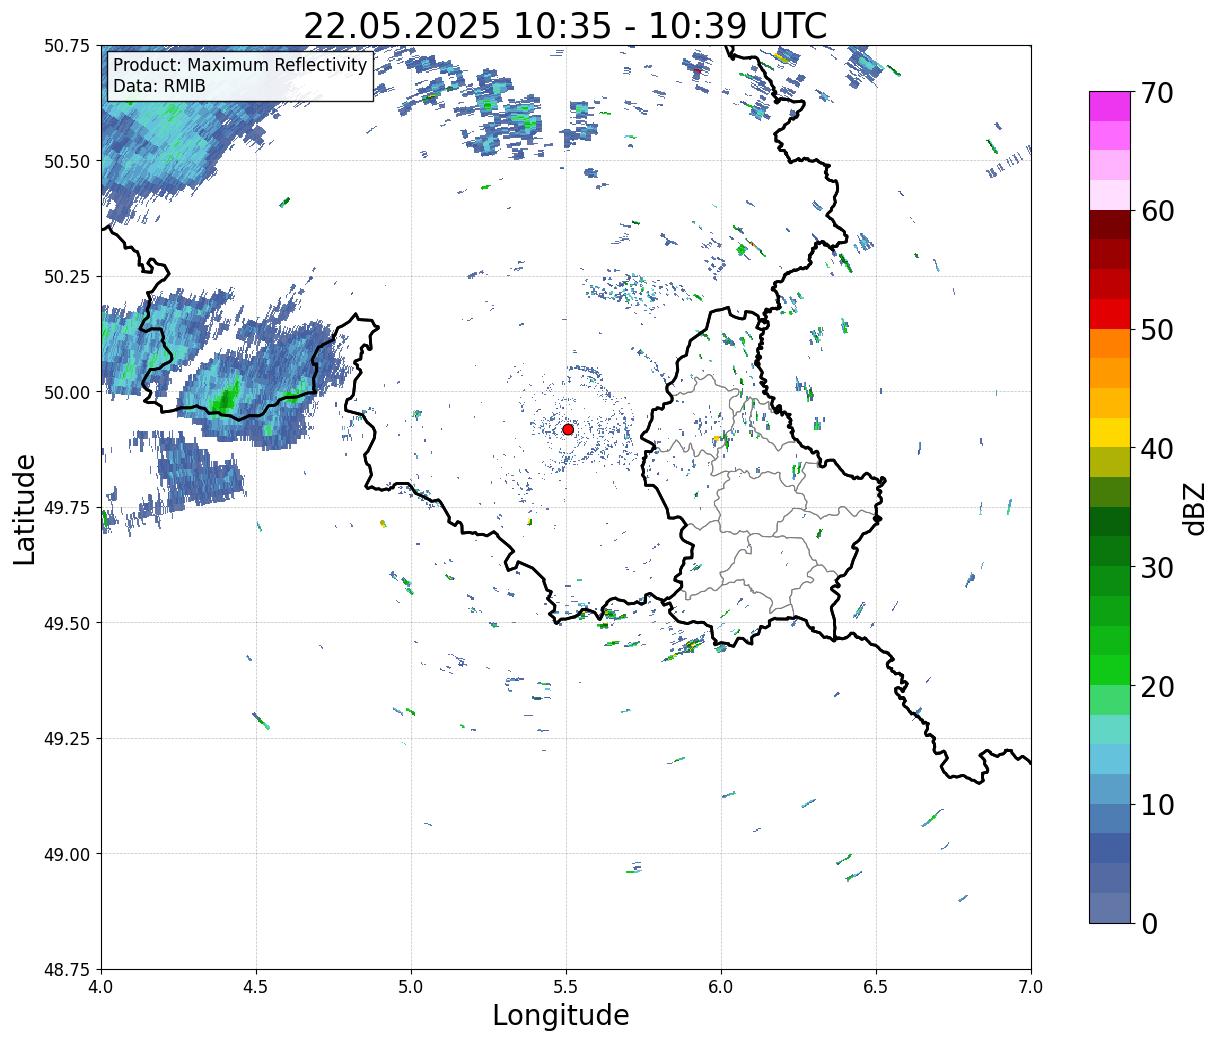The image size is (1219, 1040).
Task: Click the colorbar tick label 50
Action: click(x=1157, y=330)
